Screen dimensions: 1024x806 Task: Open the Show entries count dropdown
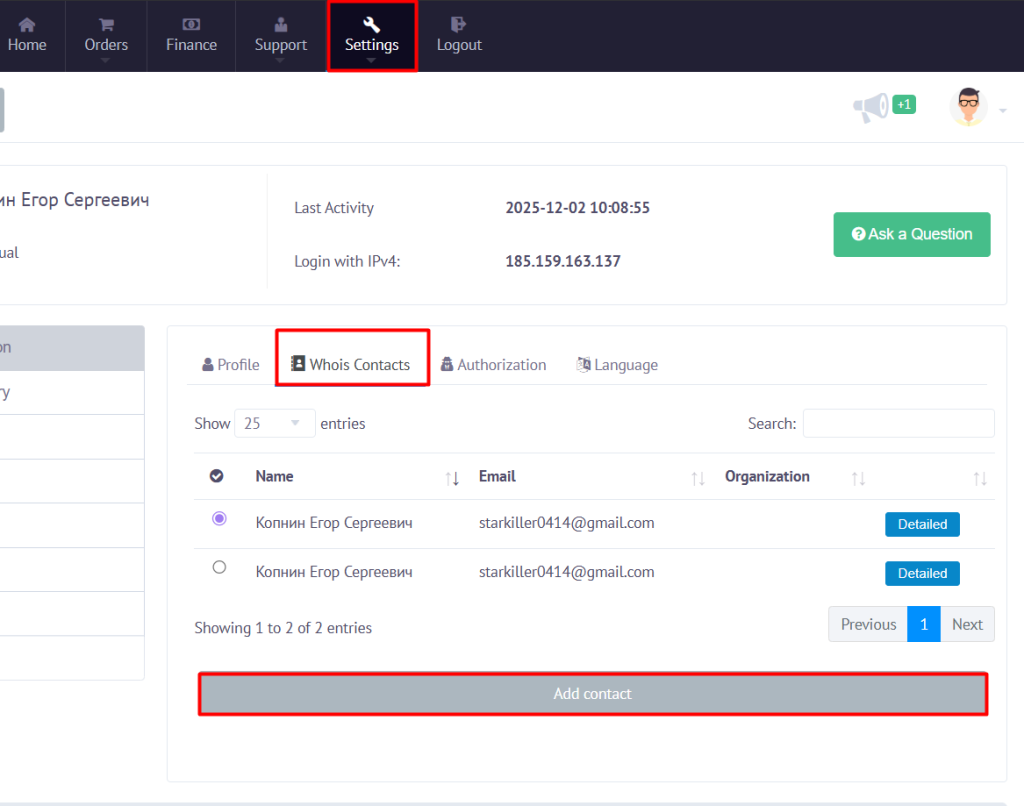tap(274, 423)
